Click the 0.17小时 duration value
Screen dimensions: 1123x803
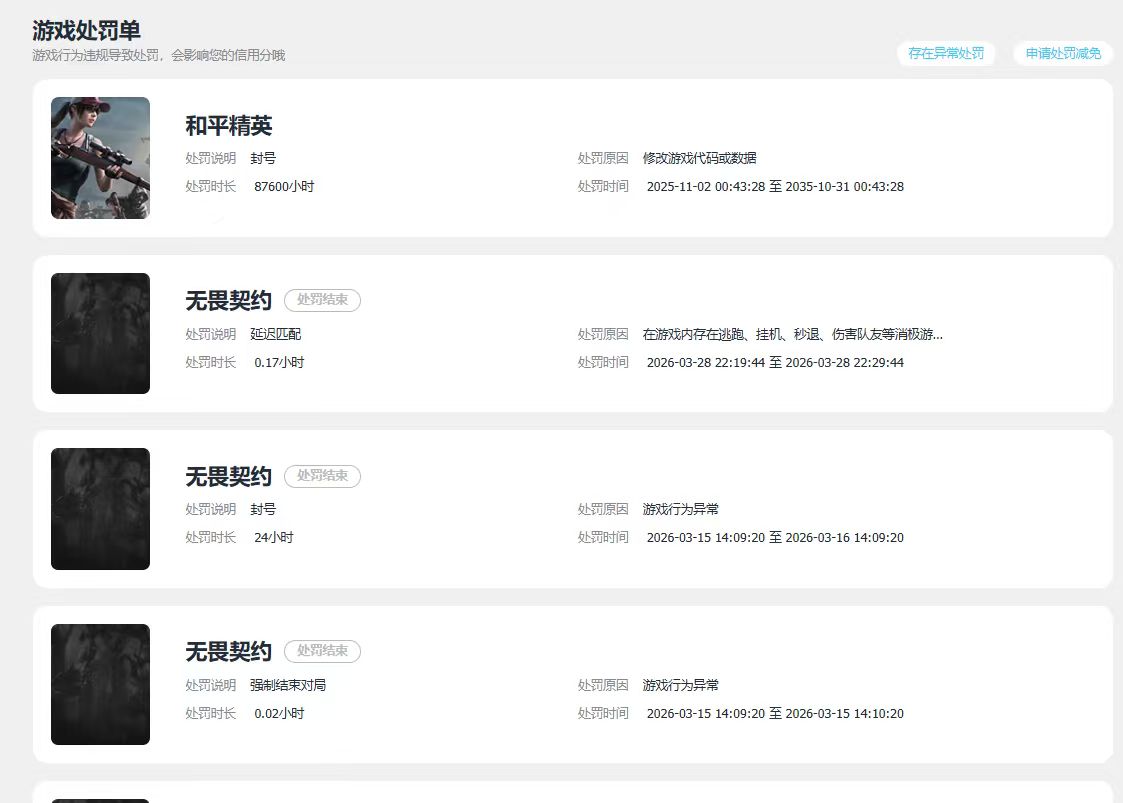point(279,362)
